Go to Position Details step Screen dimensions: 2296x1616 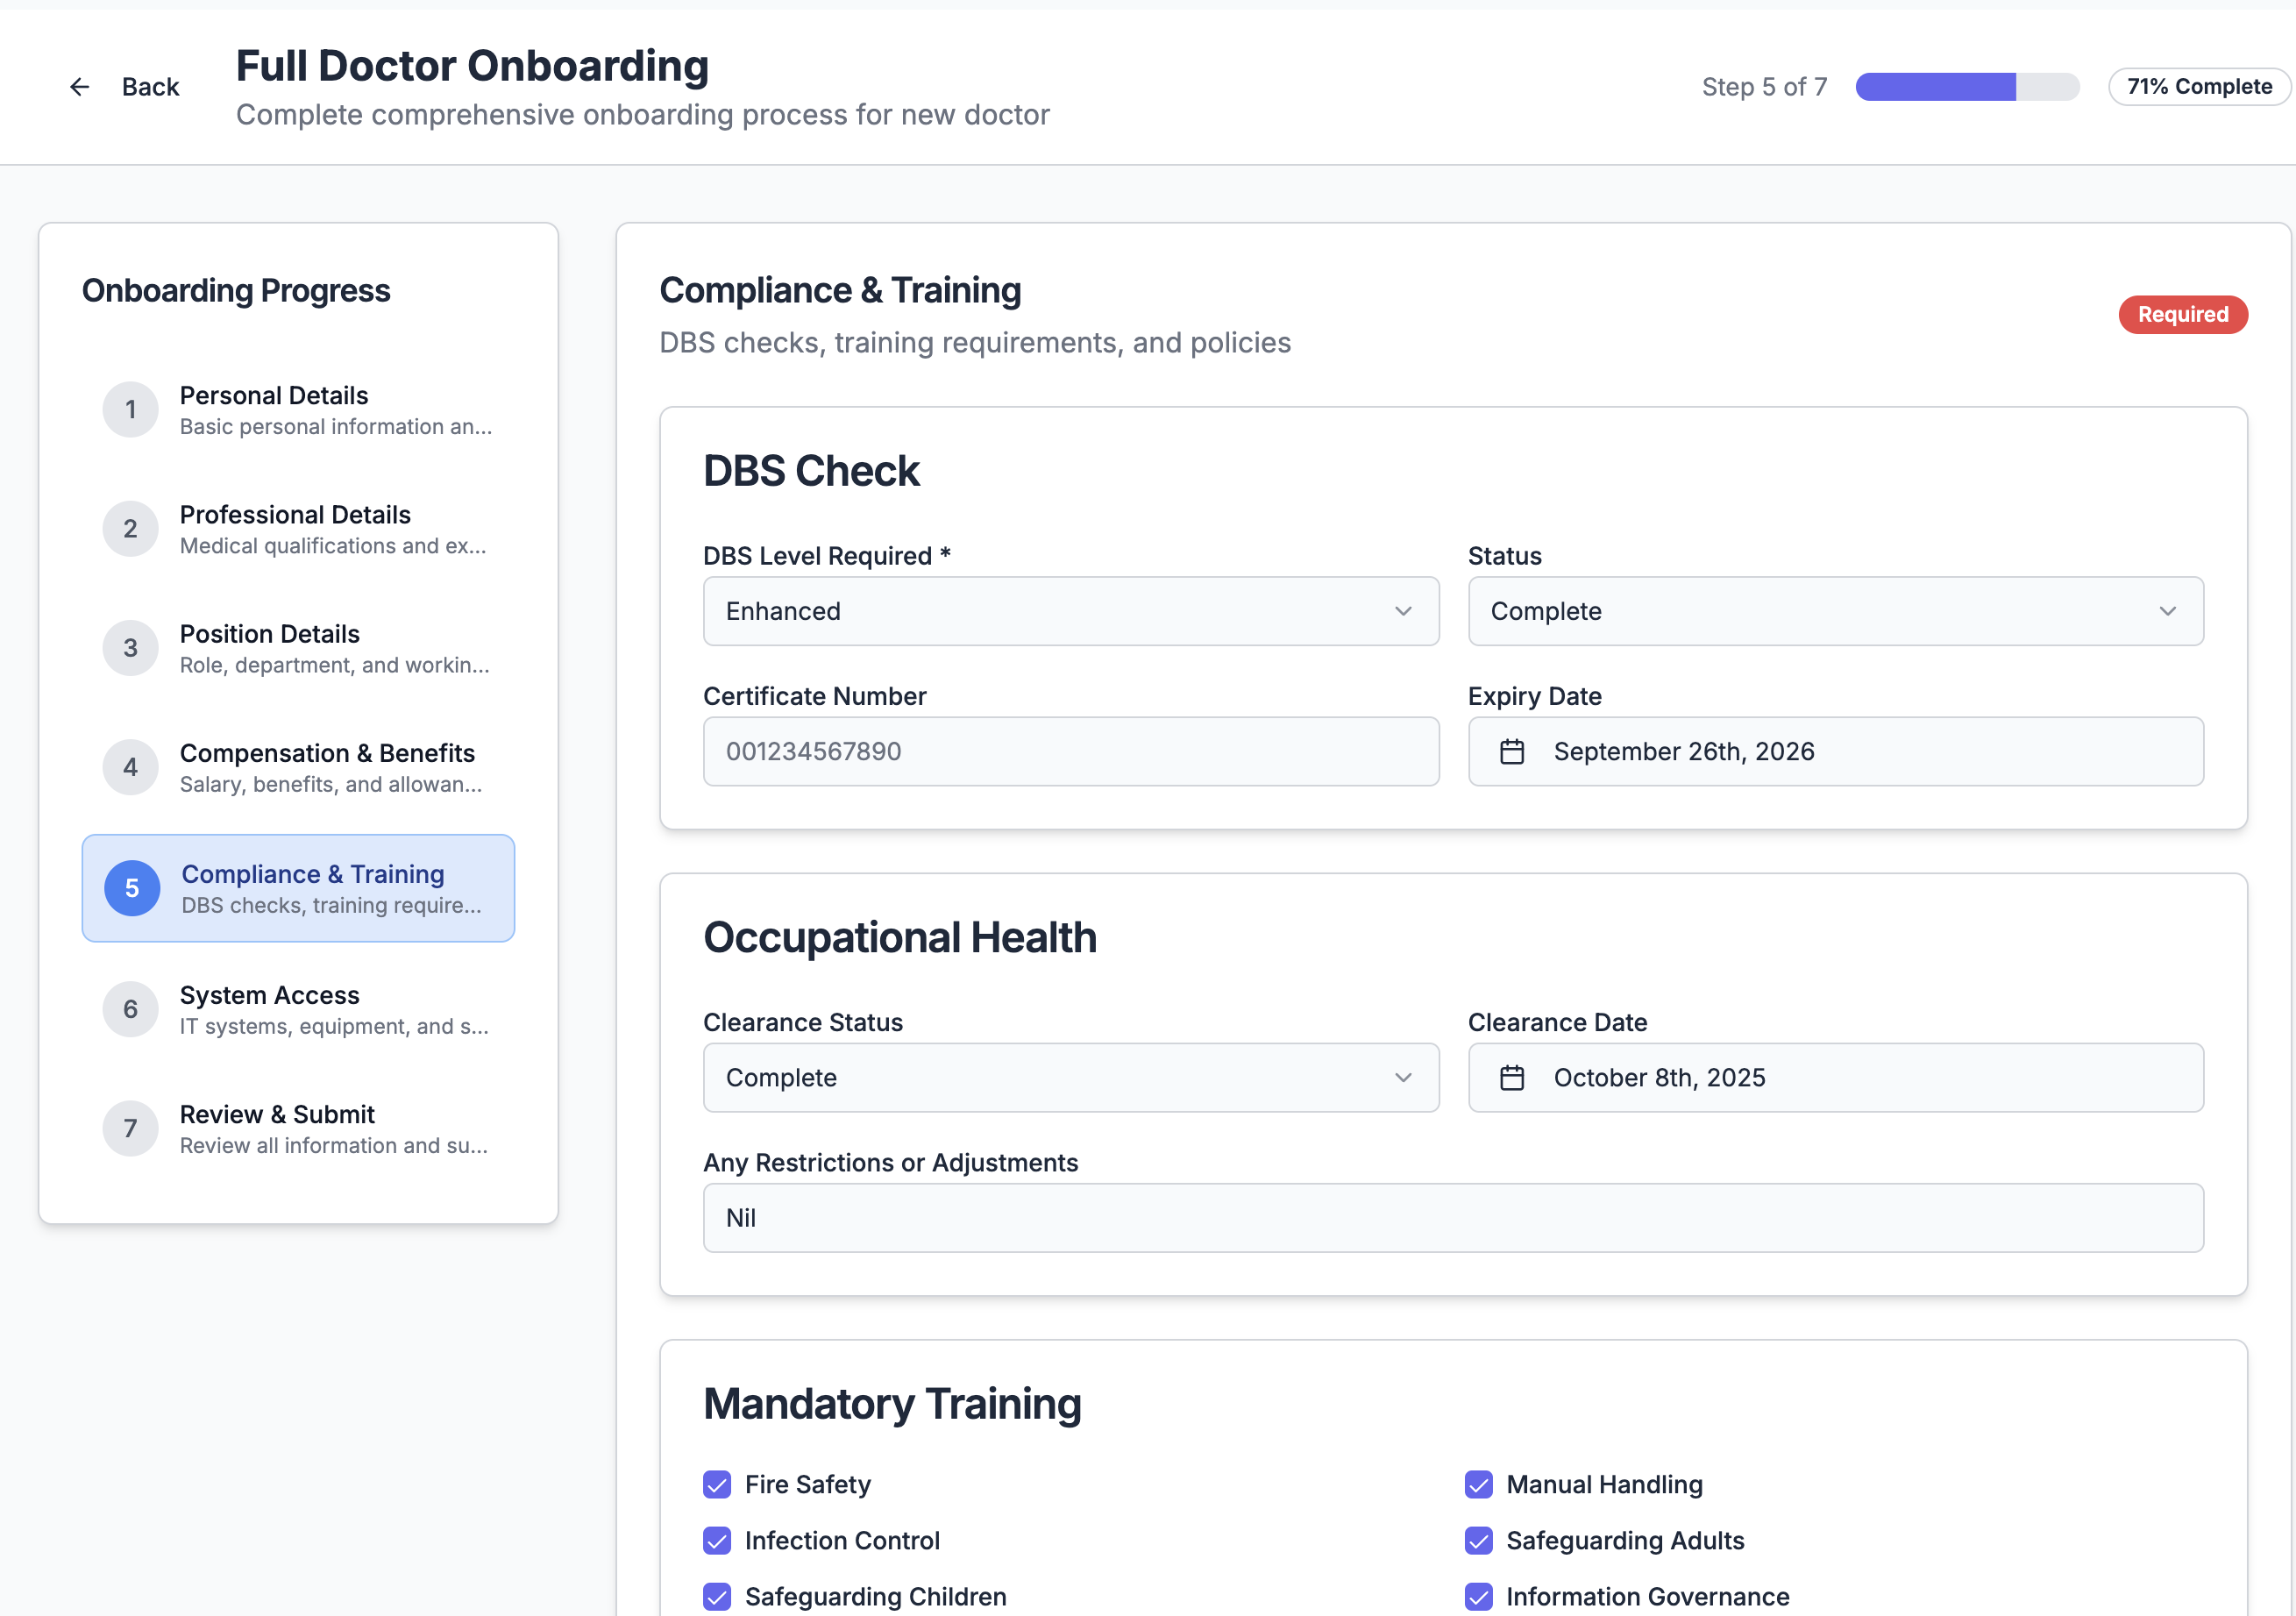point(298,648)
